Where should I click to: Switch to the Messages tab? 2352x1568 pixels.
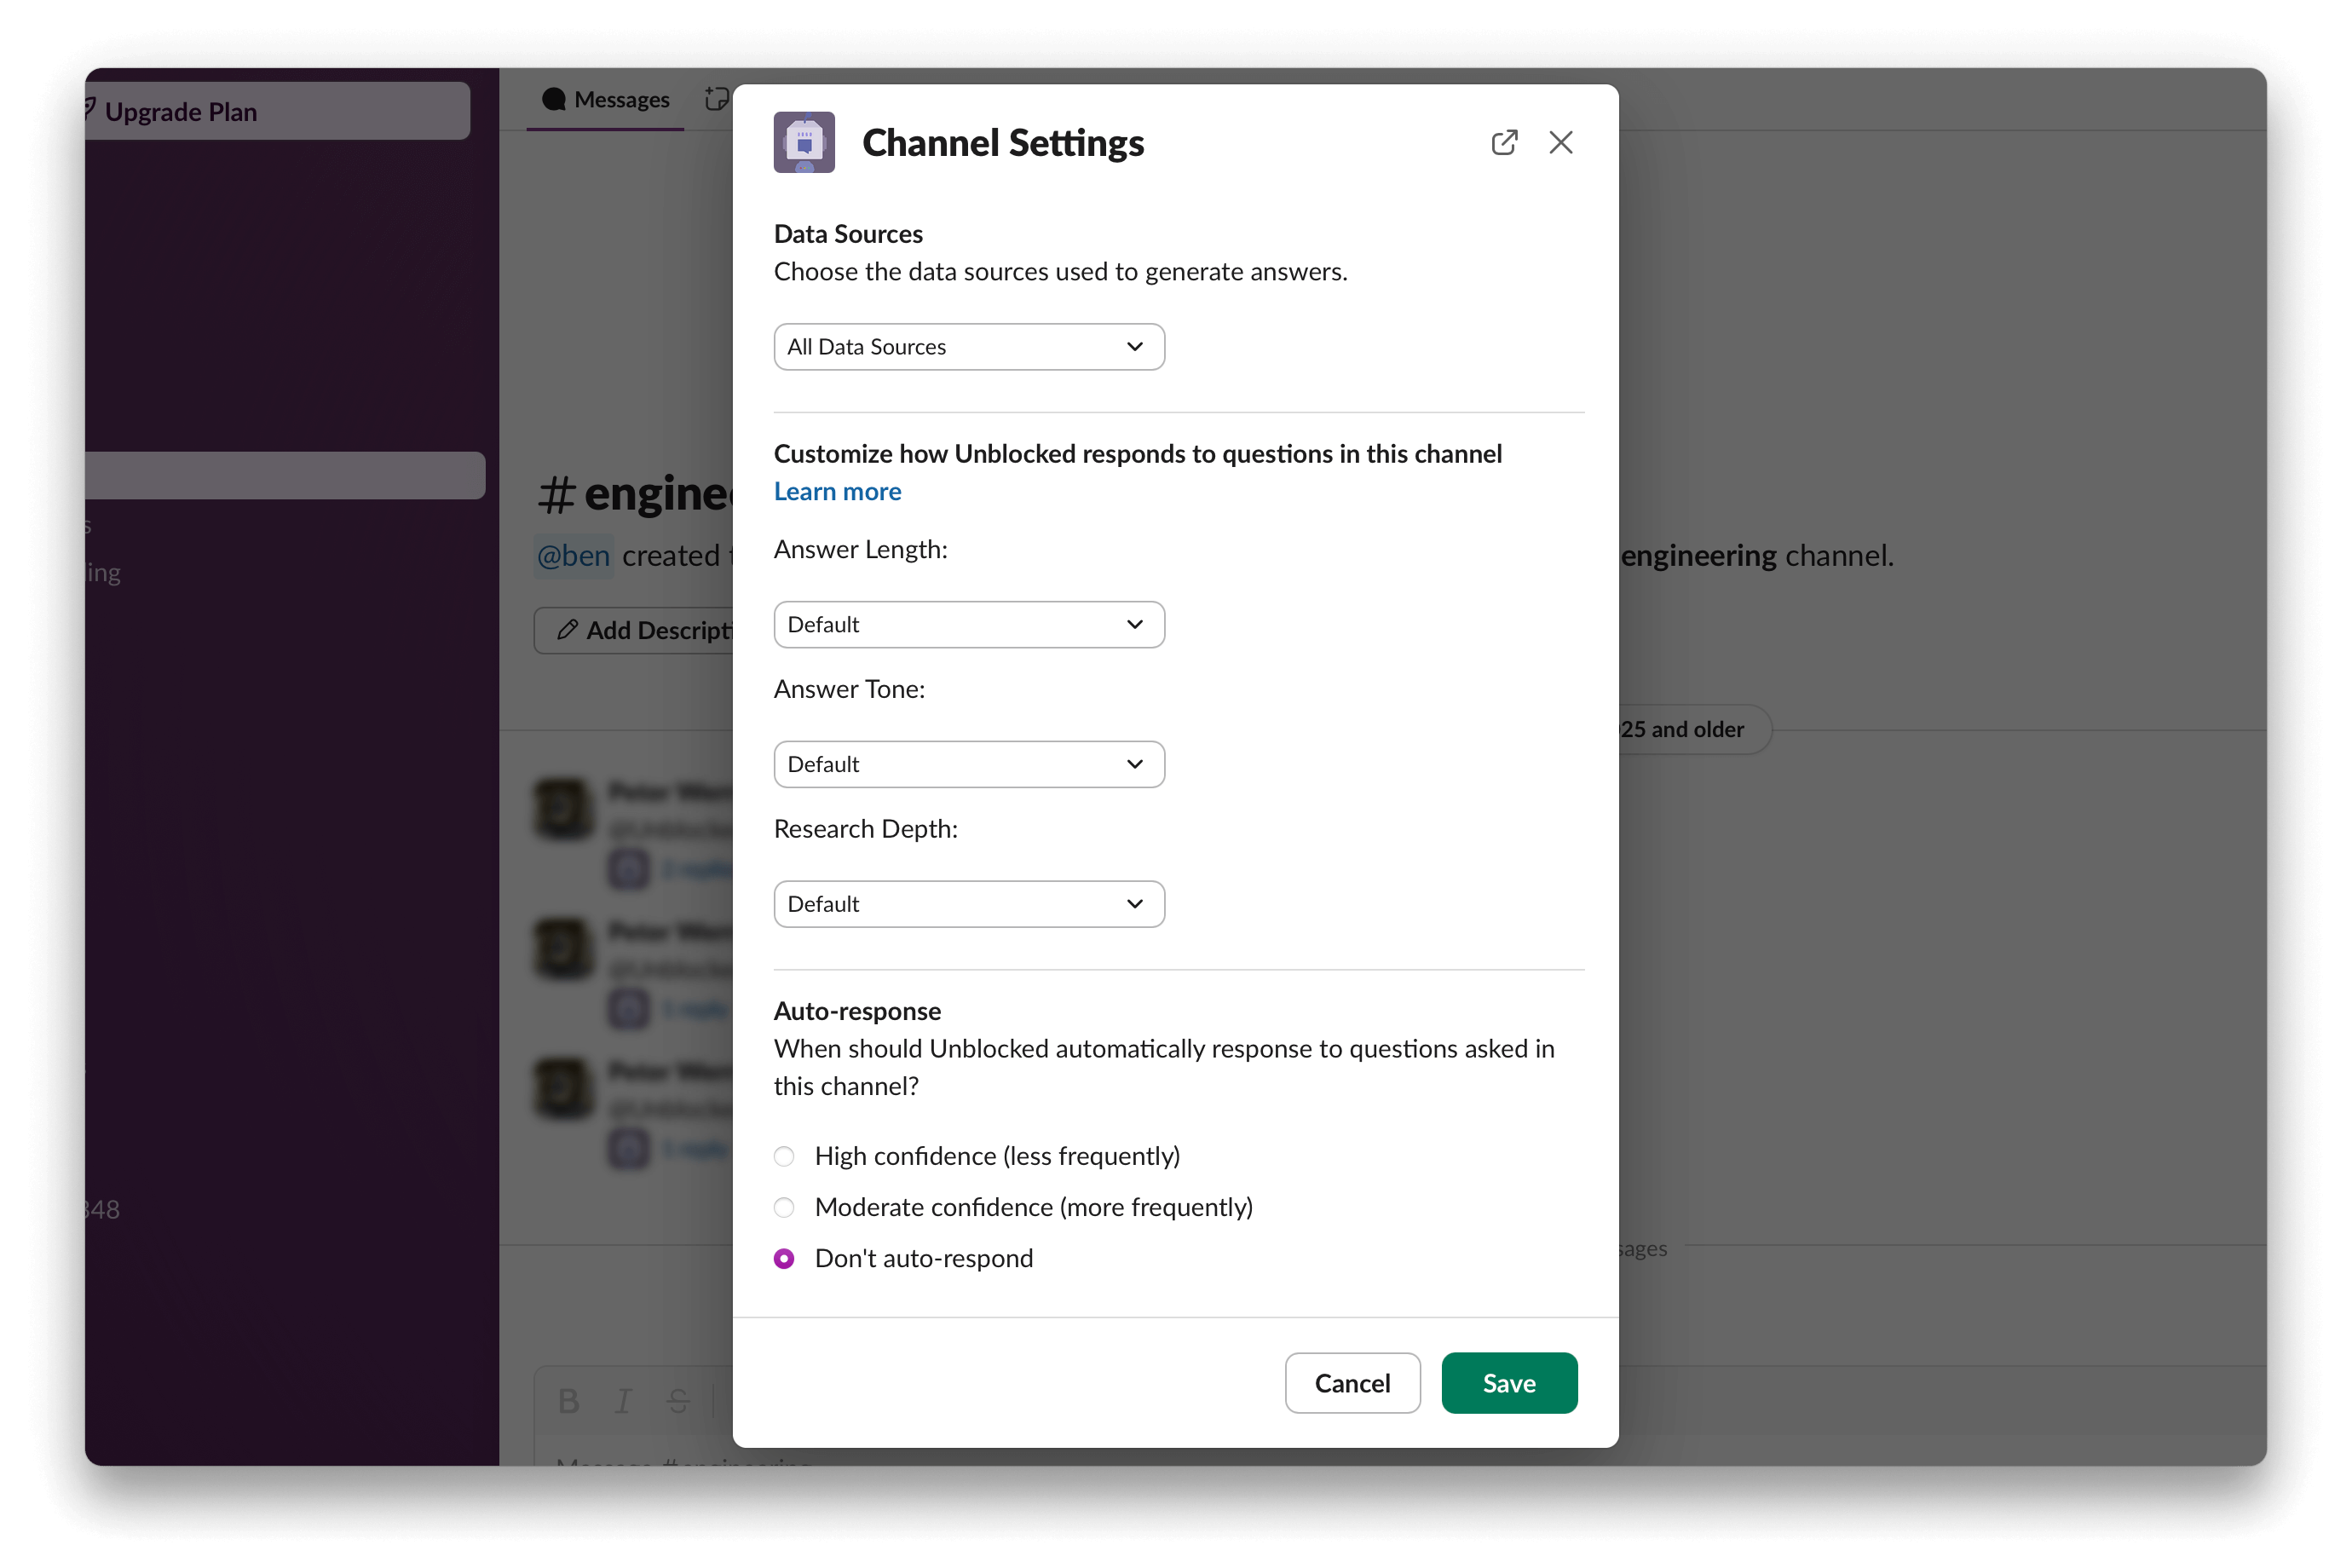[x=605, y=100]
